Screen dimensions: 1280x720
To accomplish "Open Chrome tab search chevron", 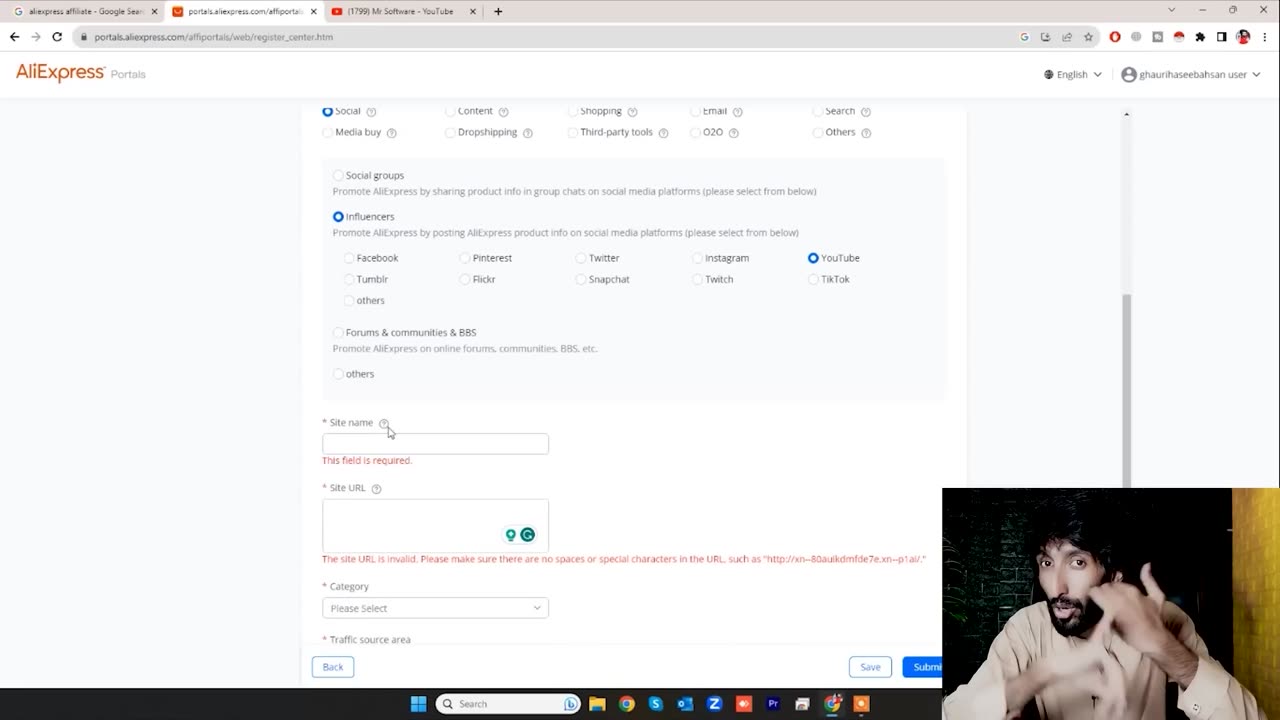I will (x=1172, y=10).
